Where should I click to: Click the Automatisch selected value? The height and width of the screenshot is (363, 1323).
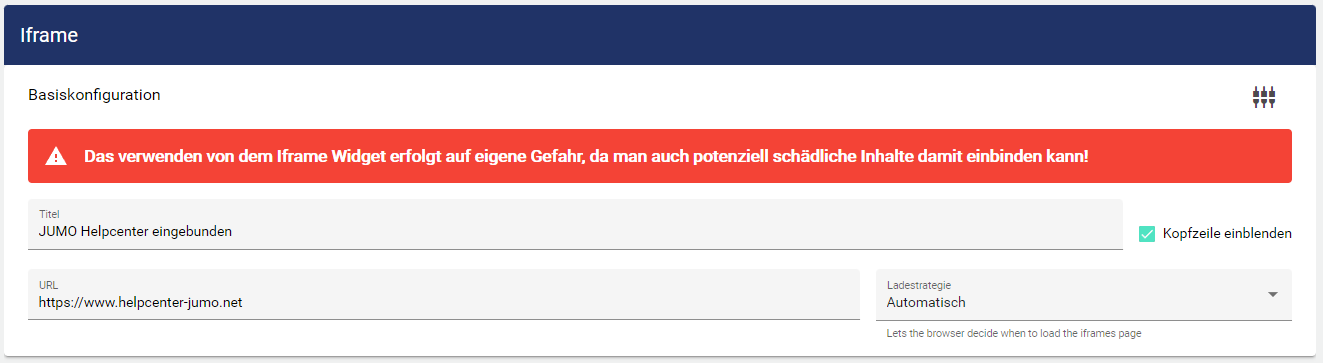(926, 303)
